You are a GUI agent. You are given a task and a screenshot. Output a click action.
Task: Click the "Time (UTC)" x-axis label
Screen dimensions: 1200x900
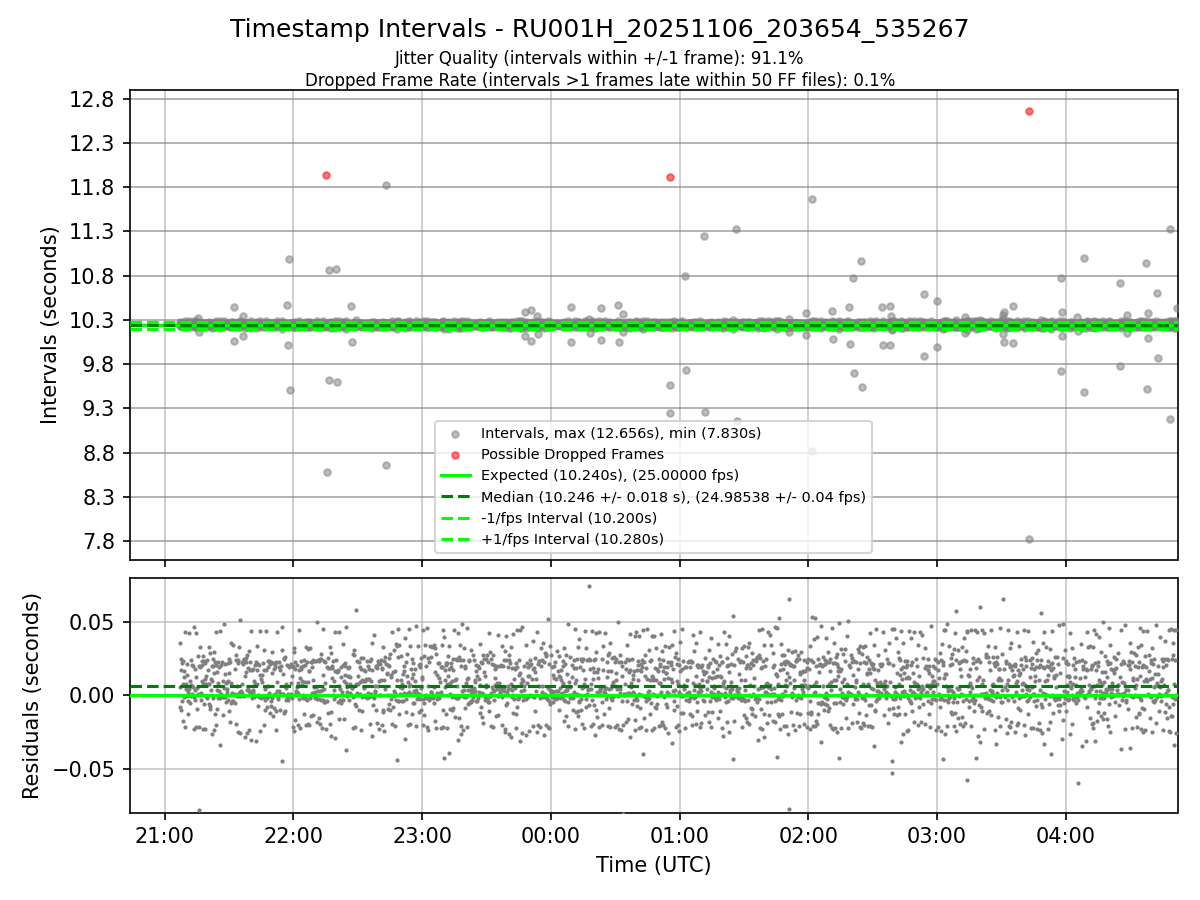pos(653,865)
